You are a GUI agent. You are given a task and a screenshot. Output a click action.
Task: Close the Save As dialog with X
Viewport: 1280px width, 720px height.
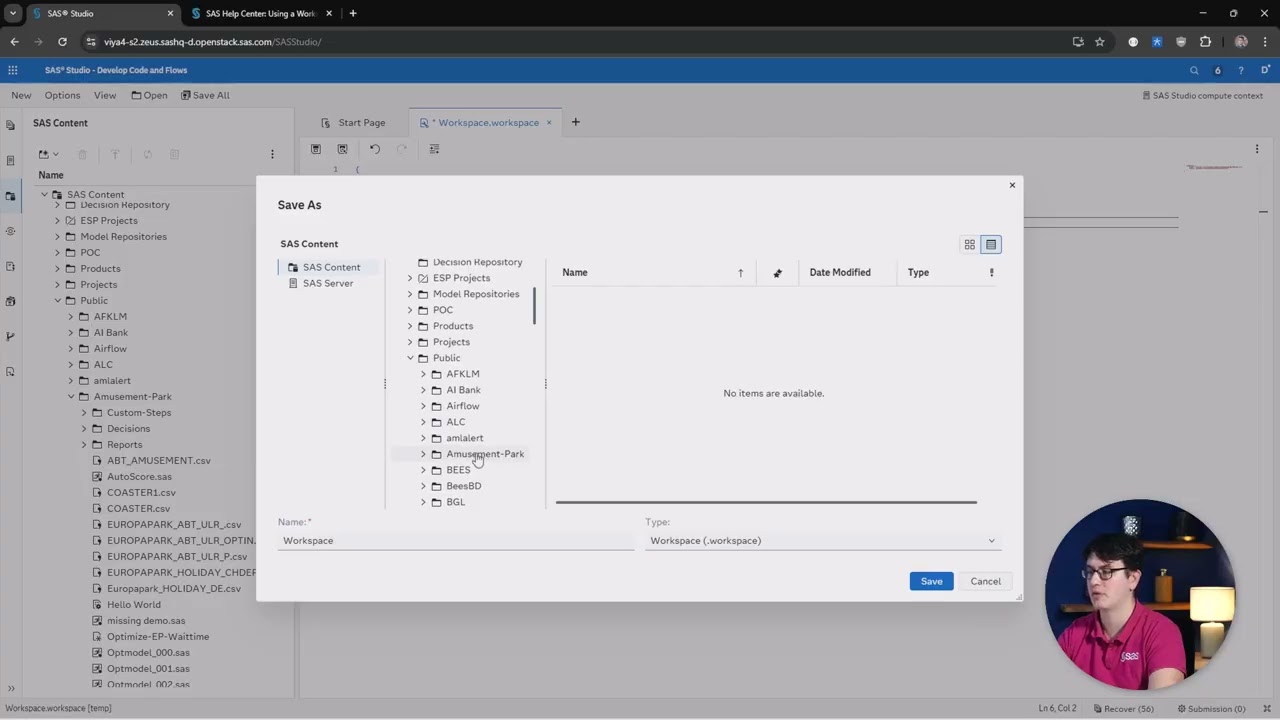pos(1012,185)
